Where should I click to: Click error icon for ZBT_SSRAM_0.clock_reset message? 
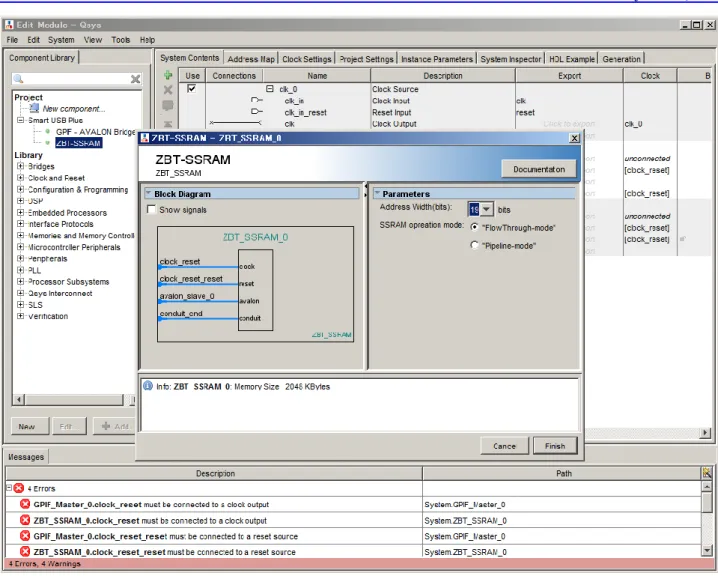(x=25, y=521)
